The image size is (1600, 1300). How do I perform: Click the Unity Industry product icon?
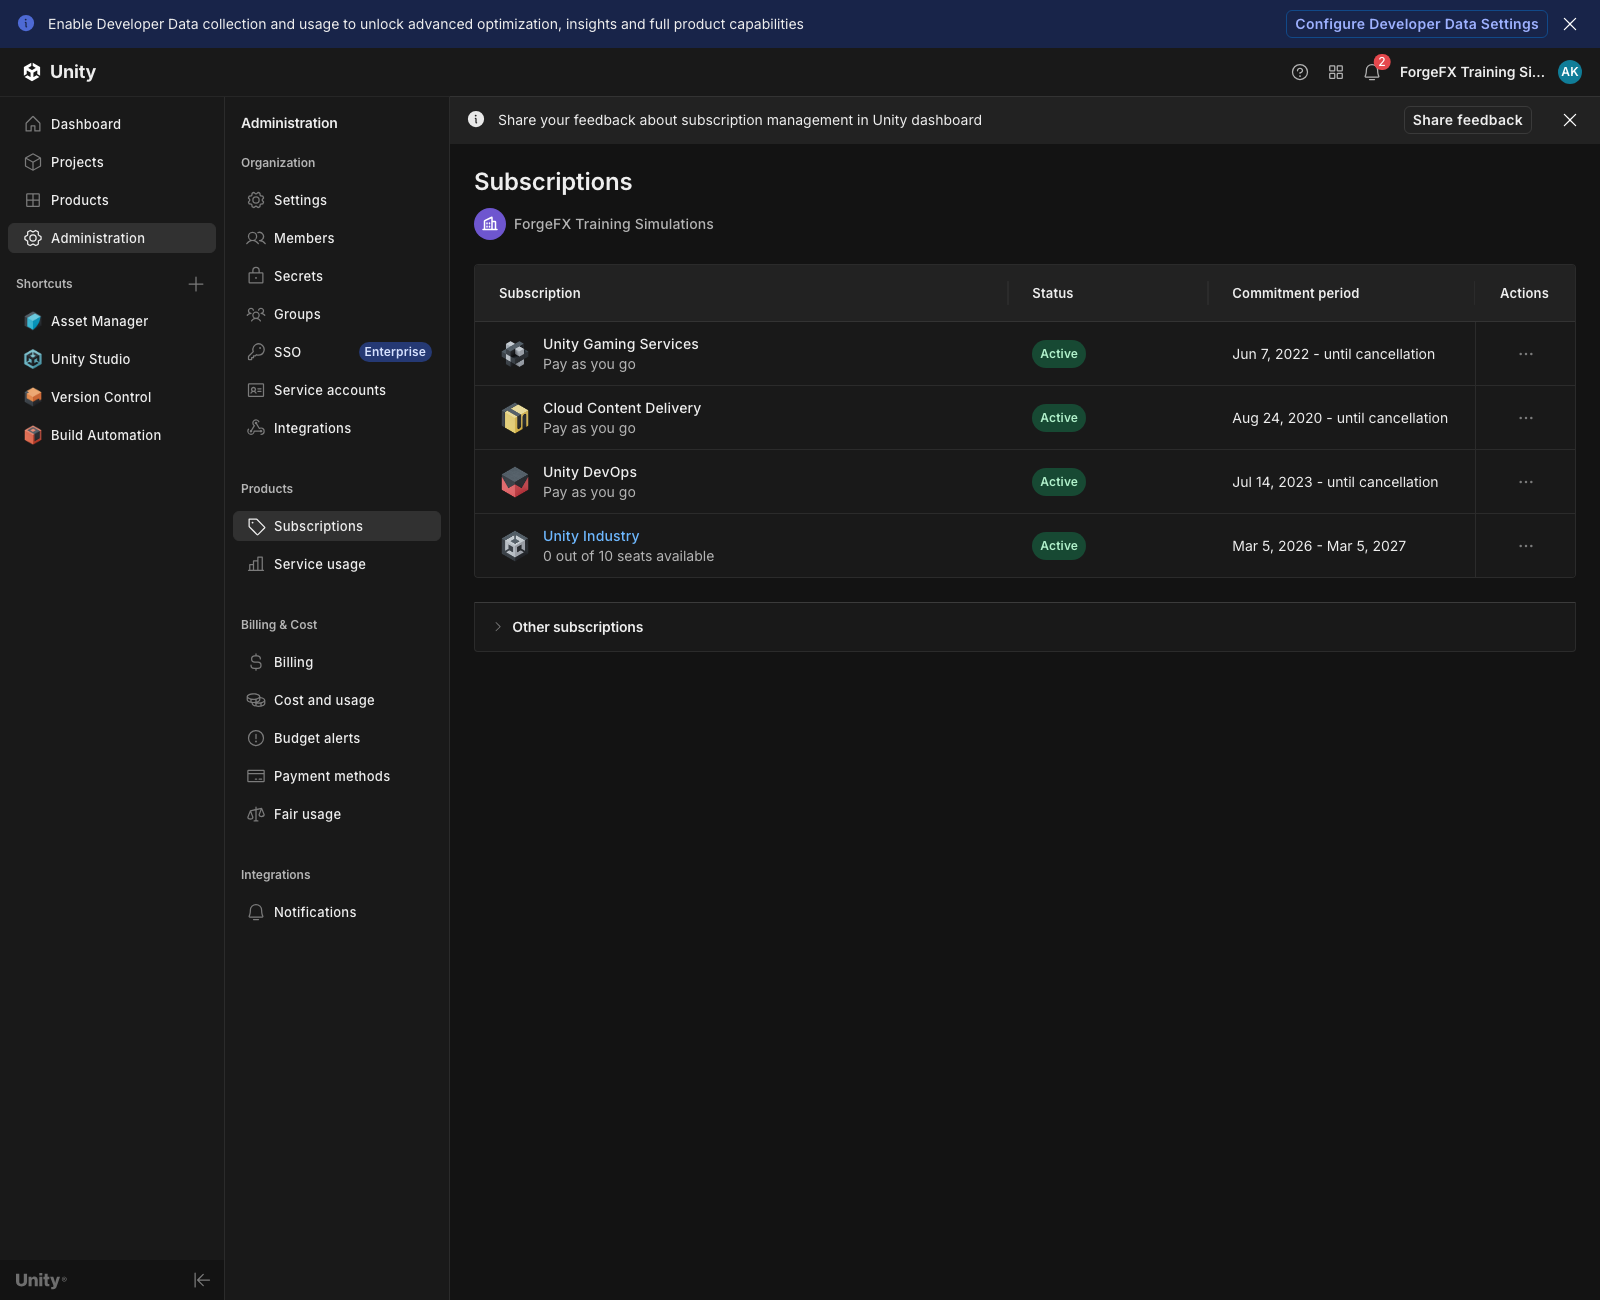(515, 546)
